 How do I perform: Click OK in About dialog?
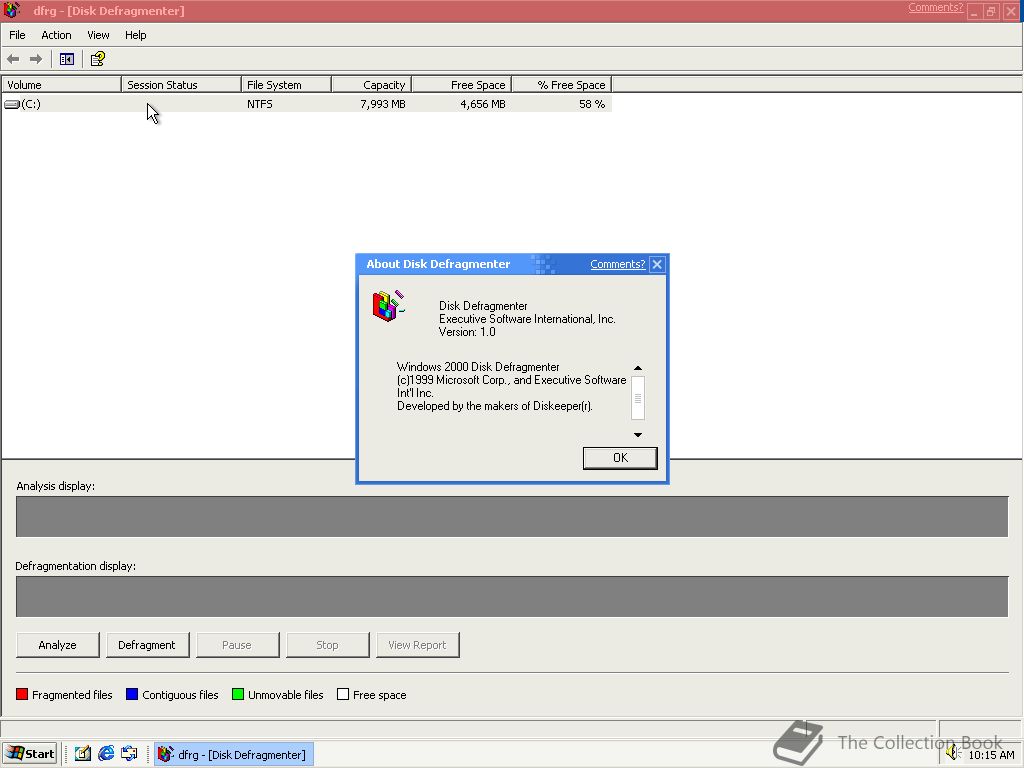(620, 458)
